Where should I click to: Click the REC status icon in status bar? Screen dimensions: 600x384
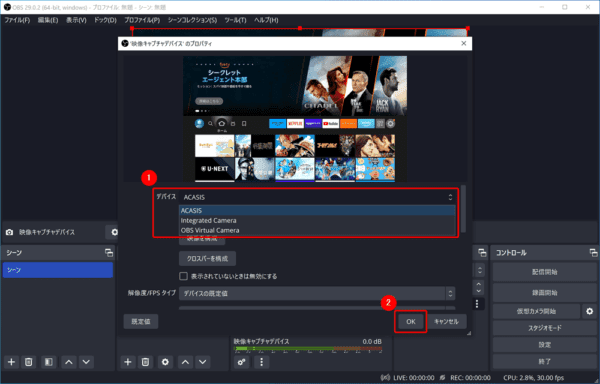[x=443, y=378]
